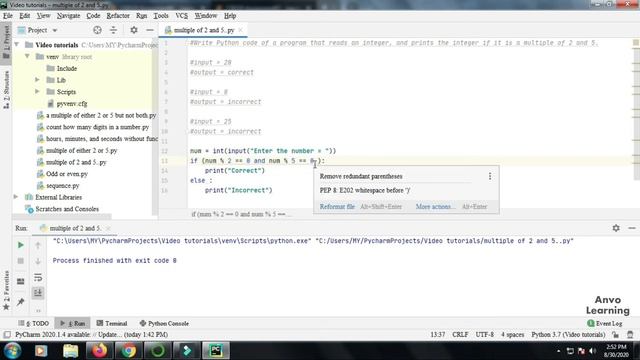Image resolution: width=640 pixels, height=360 pixels.
Task: Pin the Run tab with pin icon
Action: coord(21,302)
